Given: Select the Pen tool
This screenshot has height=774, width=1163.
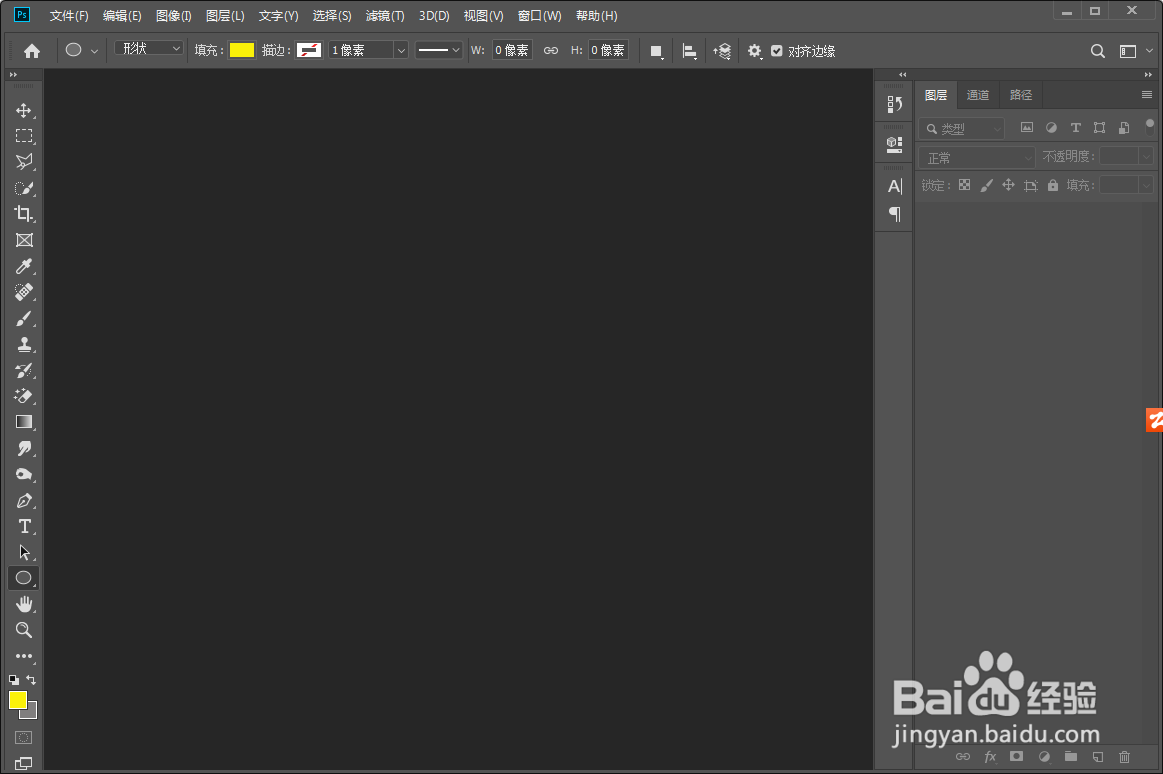Looking at the screenshot, I should pyautogui.click(x=24, y=501).
